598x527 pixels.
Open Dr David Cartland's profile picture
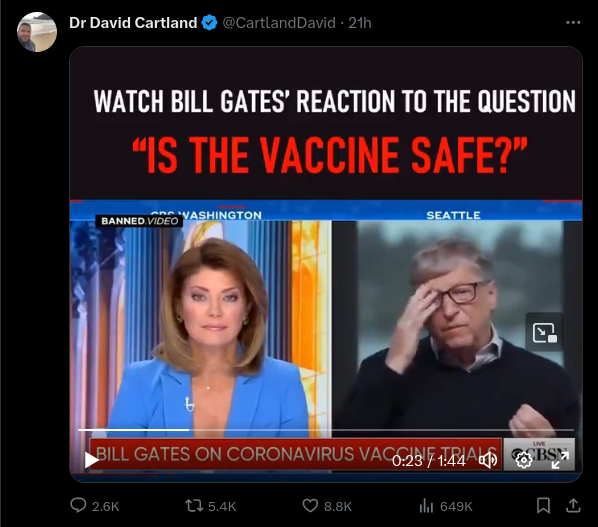point(37,32)
